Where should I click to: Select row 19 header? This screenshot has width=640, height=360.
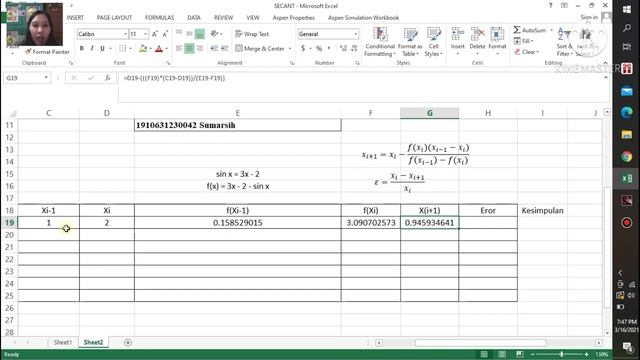[x=9, y=222]
